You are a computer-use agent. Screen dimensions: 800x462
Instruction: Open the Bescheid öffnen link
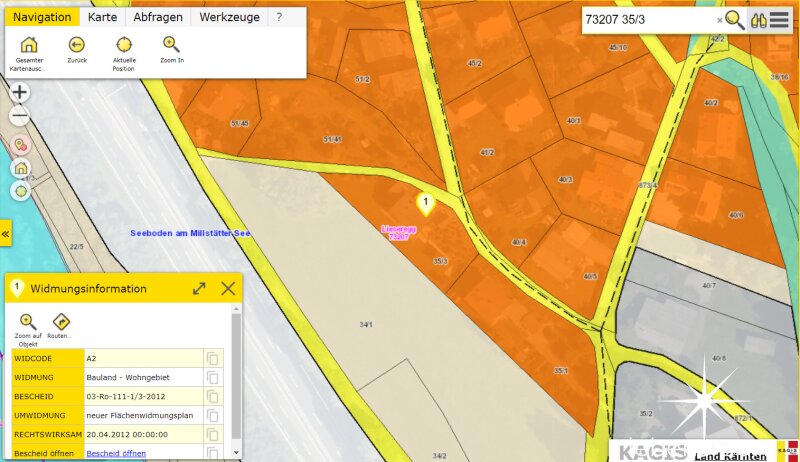(116, 453)
